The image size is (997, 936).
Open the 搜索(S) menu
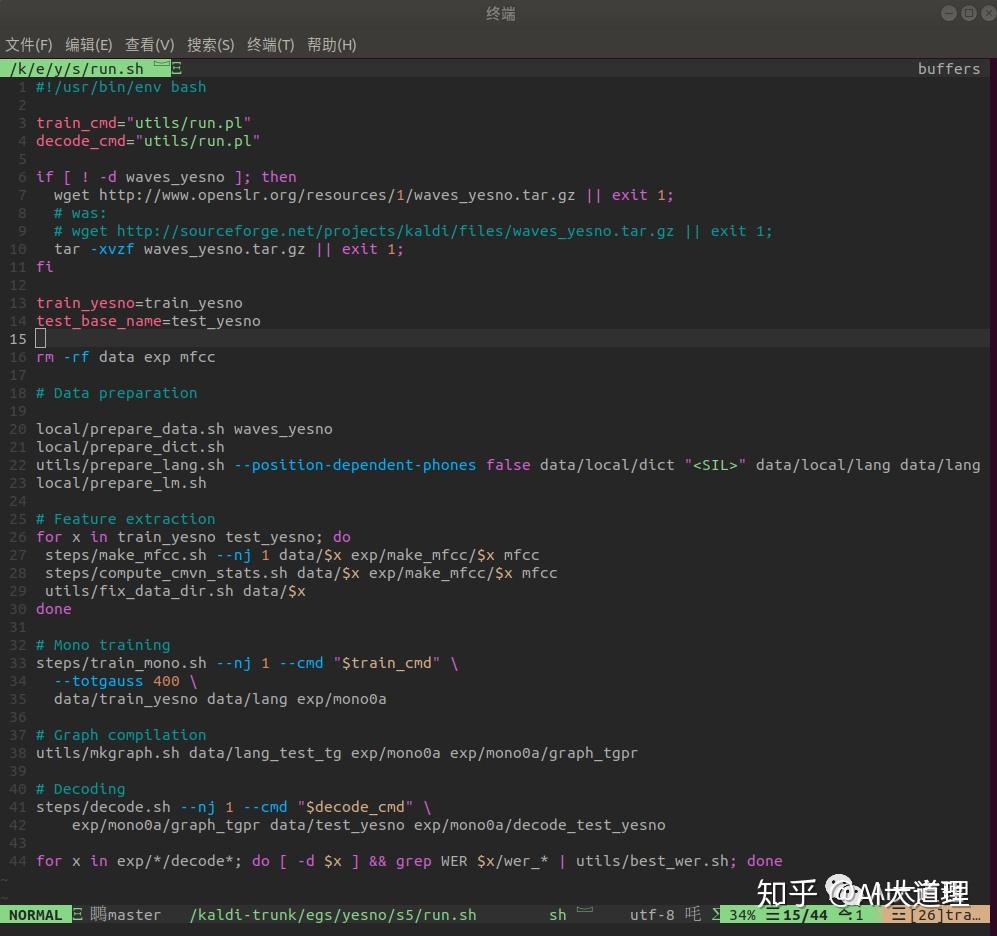pos(210,45)
